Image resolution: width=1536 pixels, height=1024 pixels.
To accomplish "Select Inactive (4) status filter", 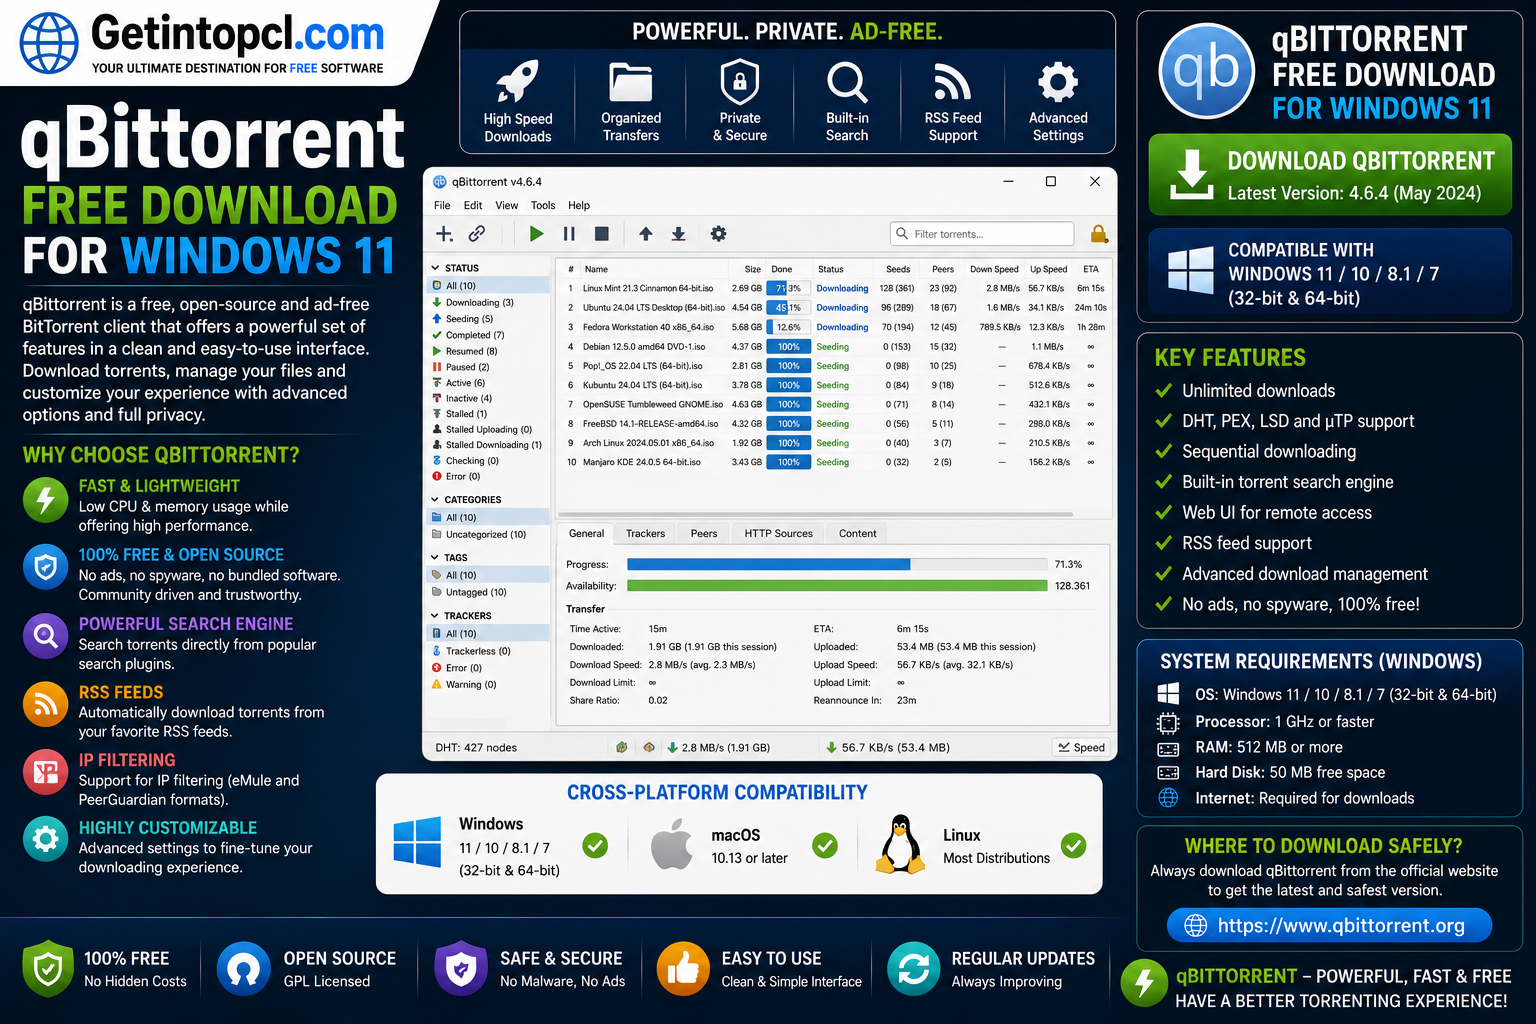I will tap(488, 398).
